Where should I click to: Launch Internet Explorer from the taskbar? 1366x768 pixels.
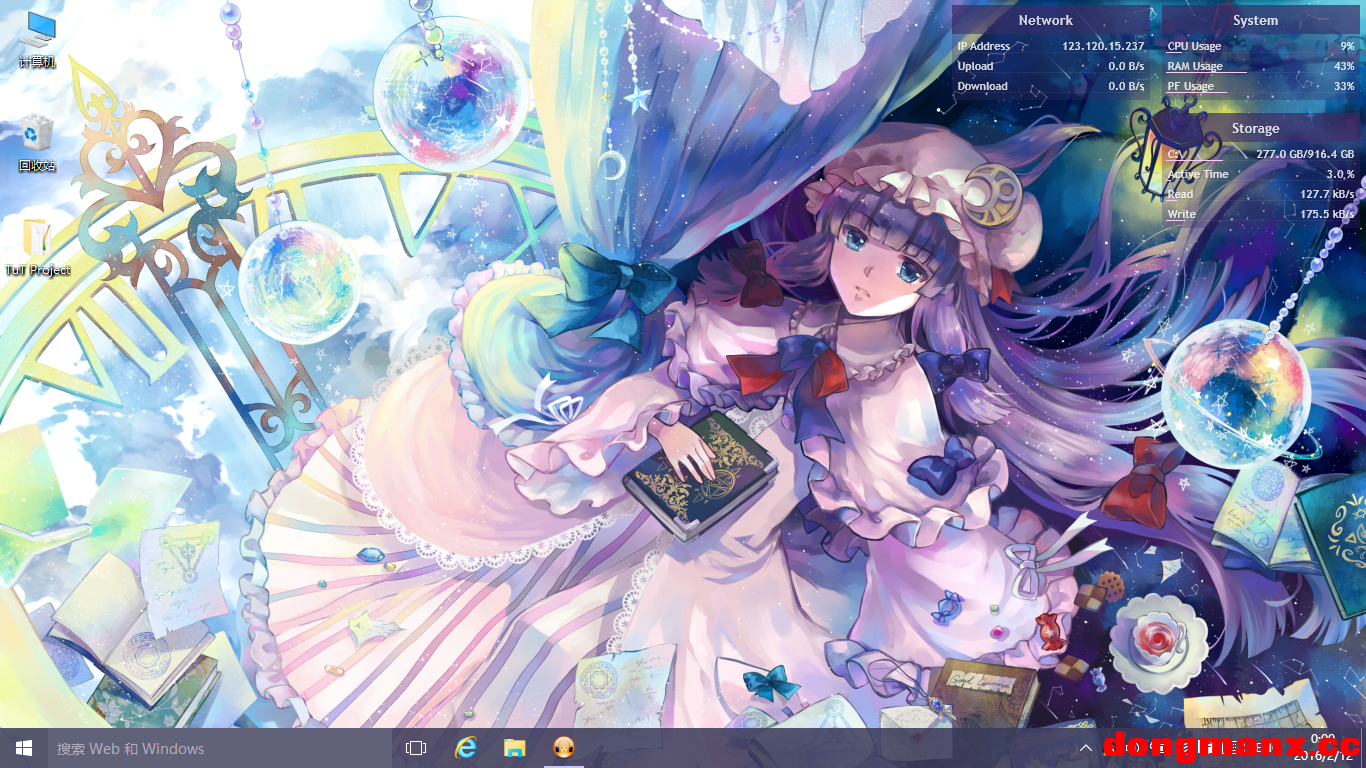click(465, 748)
